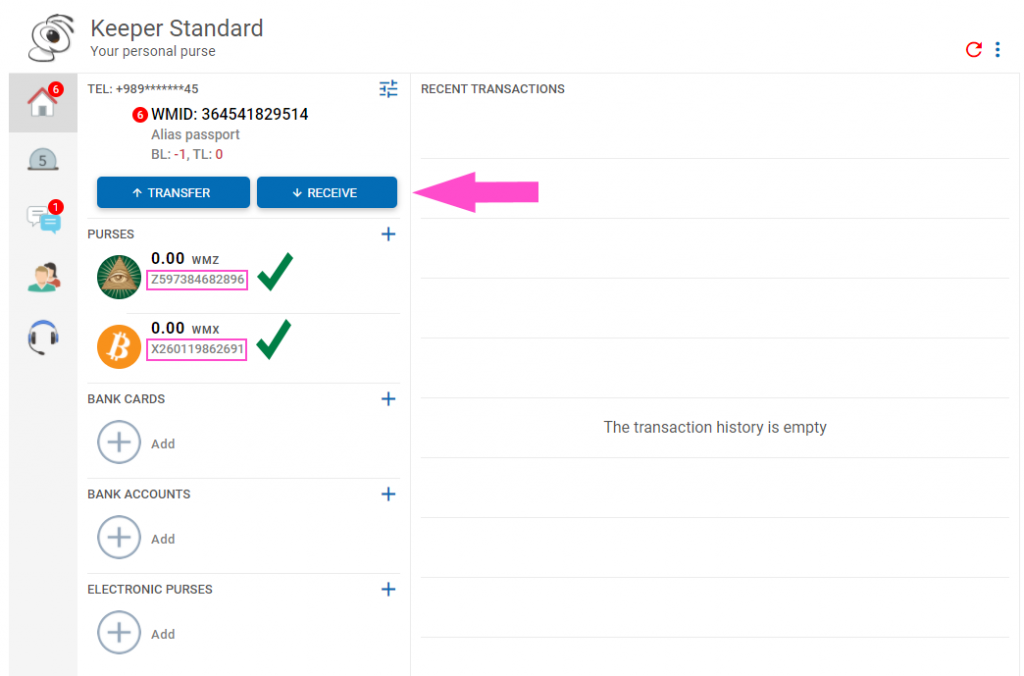Click the red refresh icon

974,49
